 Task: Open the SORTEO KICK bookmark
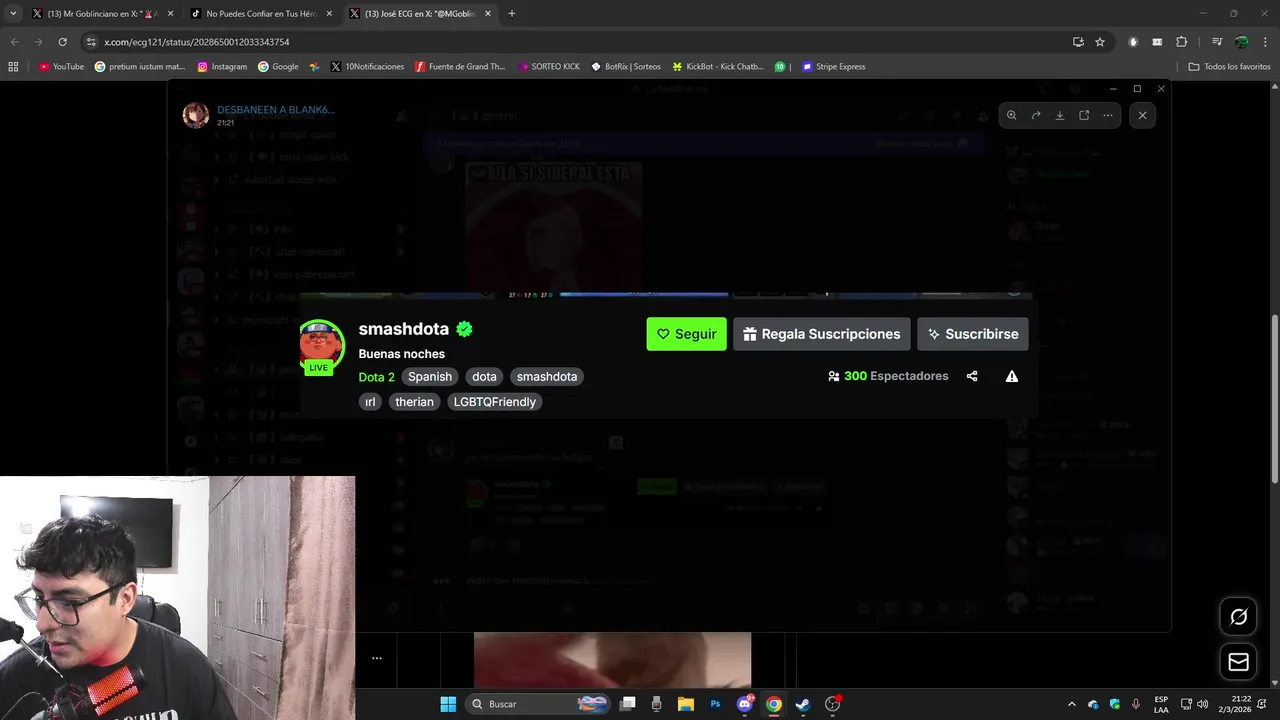[549, 67]
